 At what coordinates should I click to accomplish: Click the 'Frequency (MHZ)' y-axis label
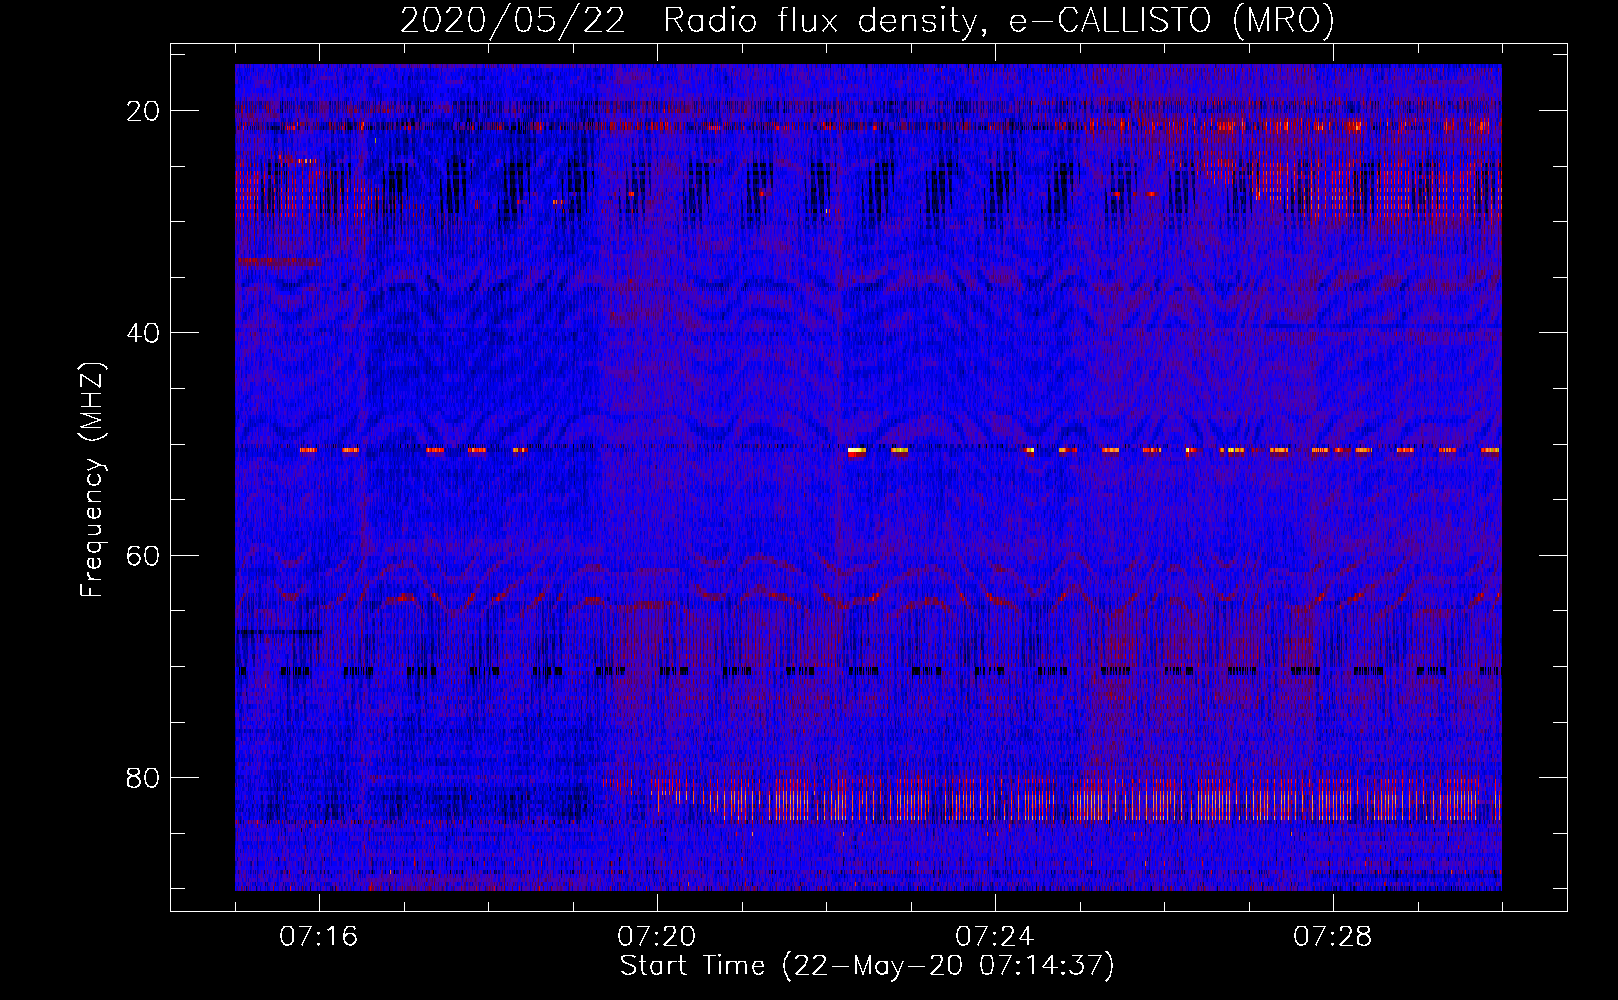[x=92, y=479]
